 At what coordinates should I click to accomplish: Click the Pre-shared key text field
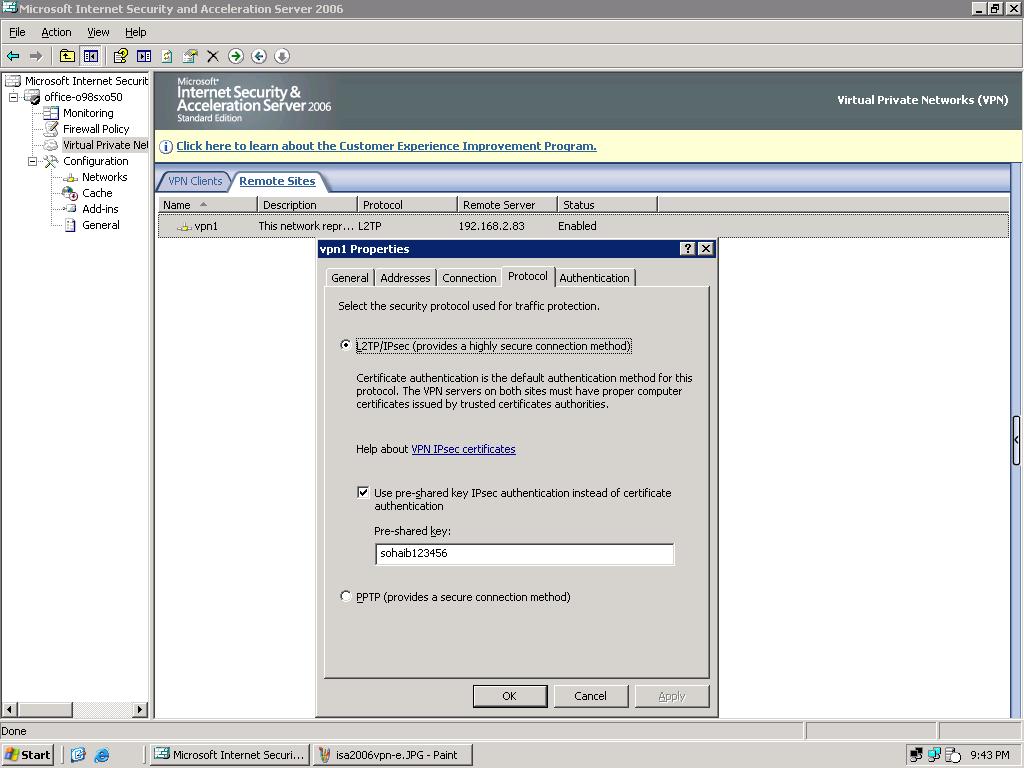click(x=524, y=553)
